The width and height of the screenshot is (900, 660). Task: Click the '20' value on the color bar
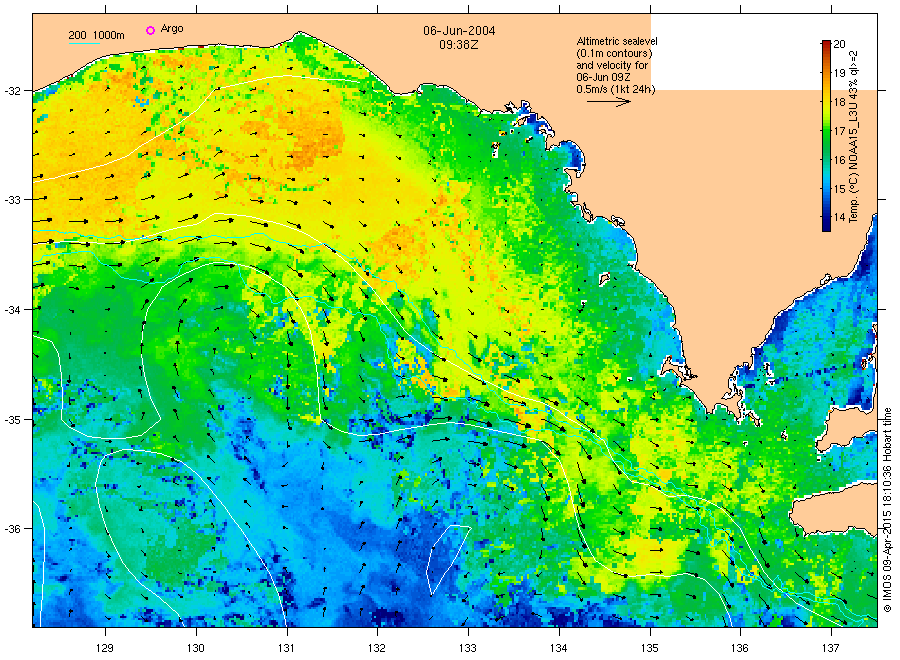pos(839,44)
